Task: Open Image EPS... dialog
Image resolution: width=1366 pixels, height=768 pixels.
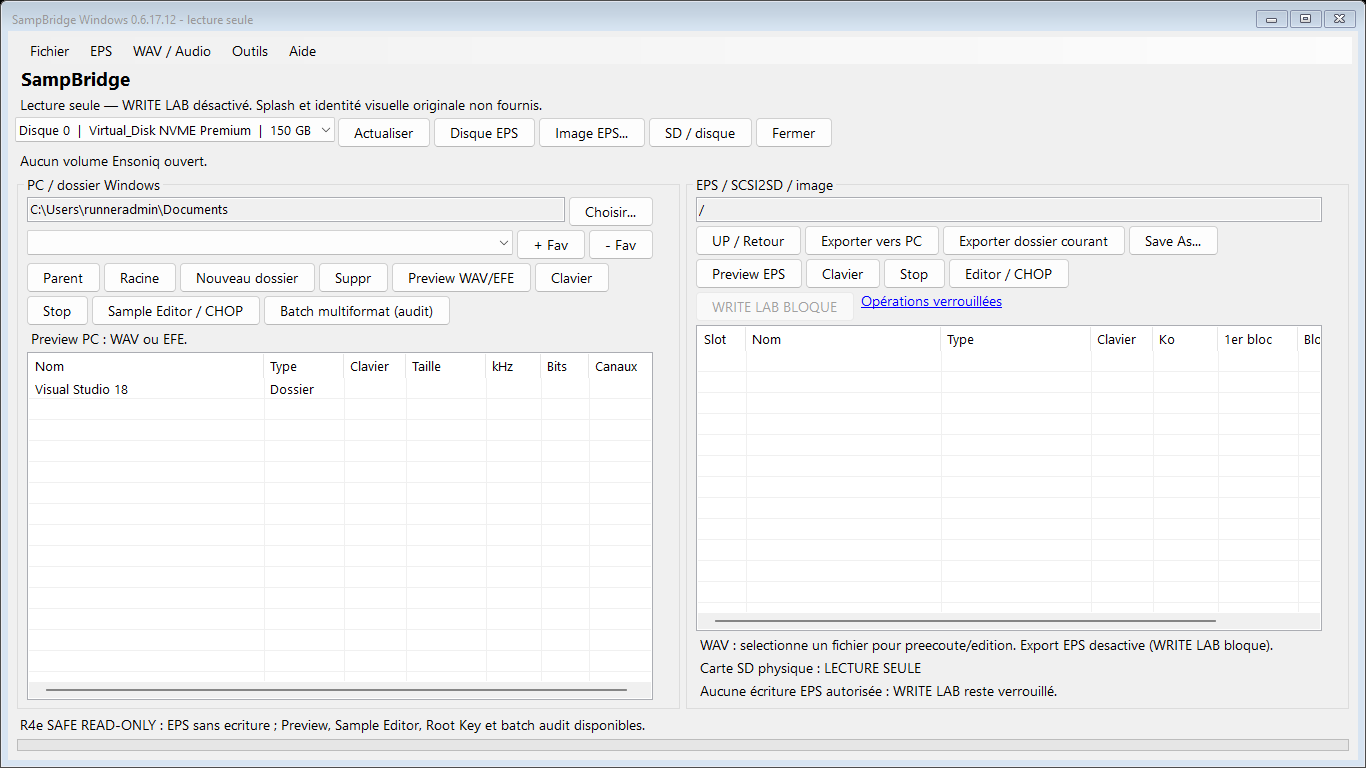Action: 592,133
